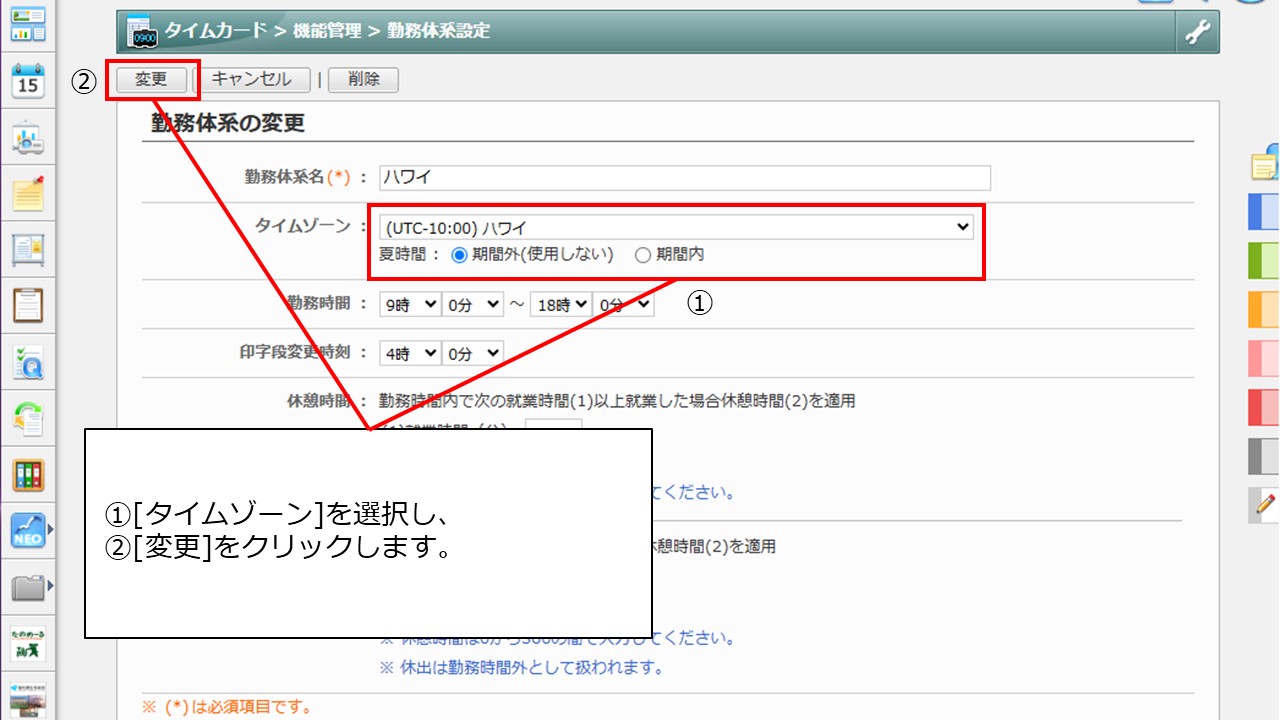Click the キャンセル button
This screenshot has height=720, width=1280.
point(251,80)
